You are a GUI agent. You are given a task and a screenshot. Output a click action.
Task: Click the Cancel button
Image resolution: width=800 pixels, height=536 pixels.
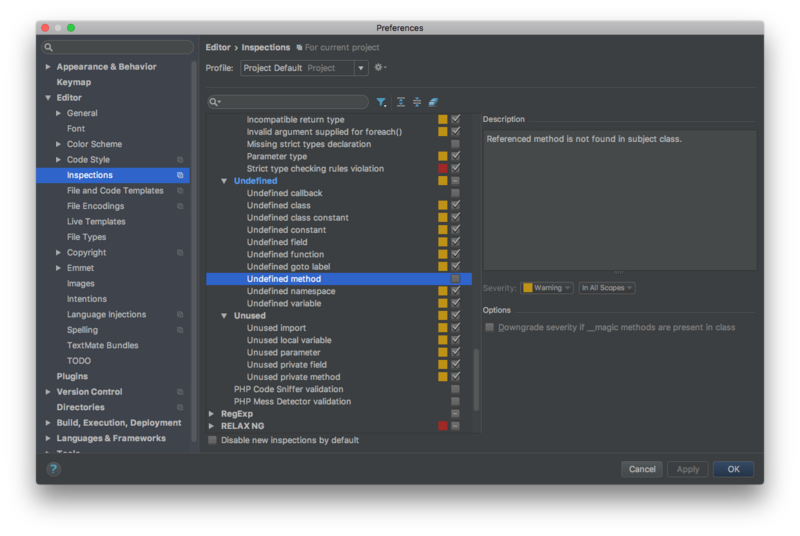642,469
